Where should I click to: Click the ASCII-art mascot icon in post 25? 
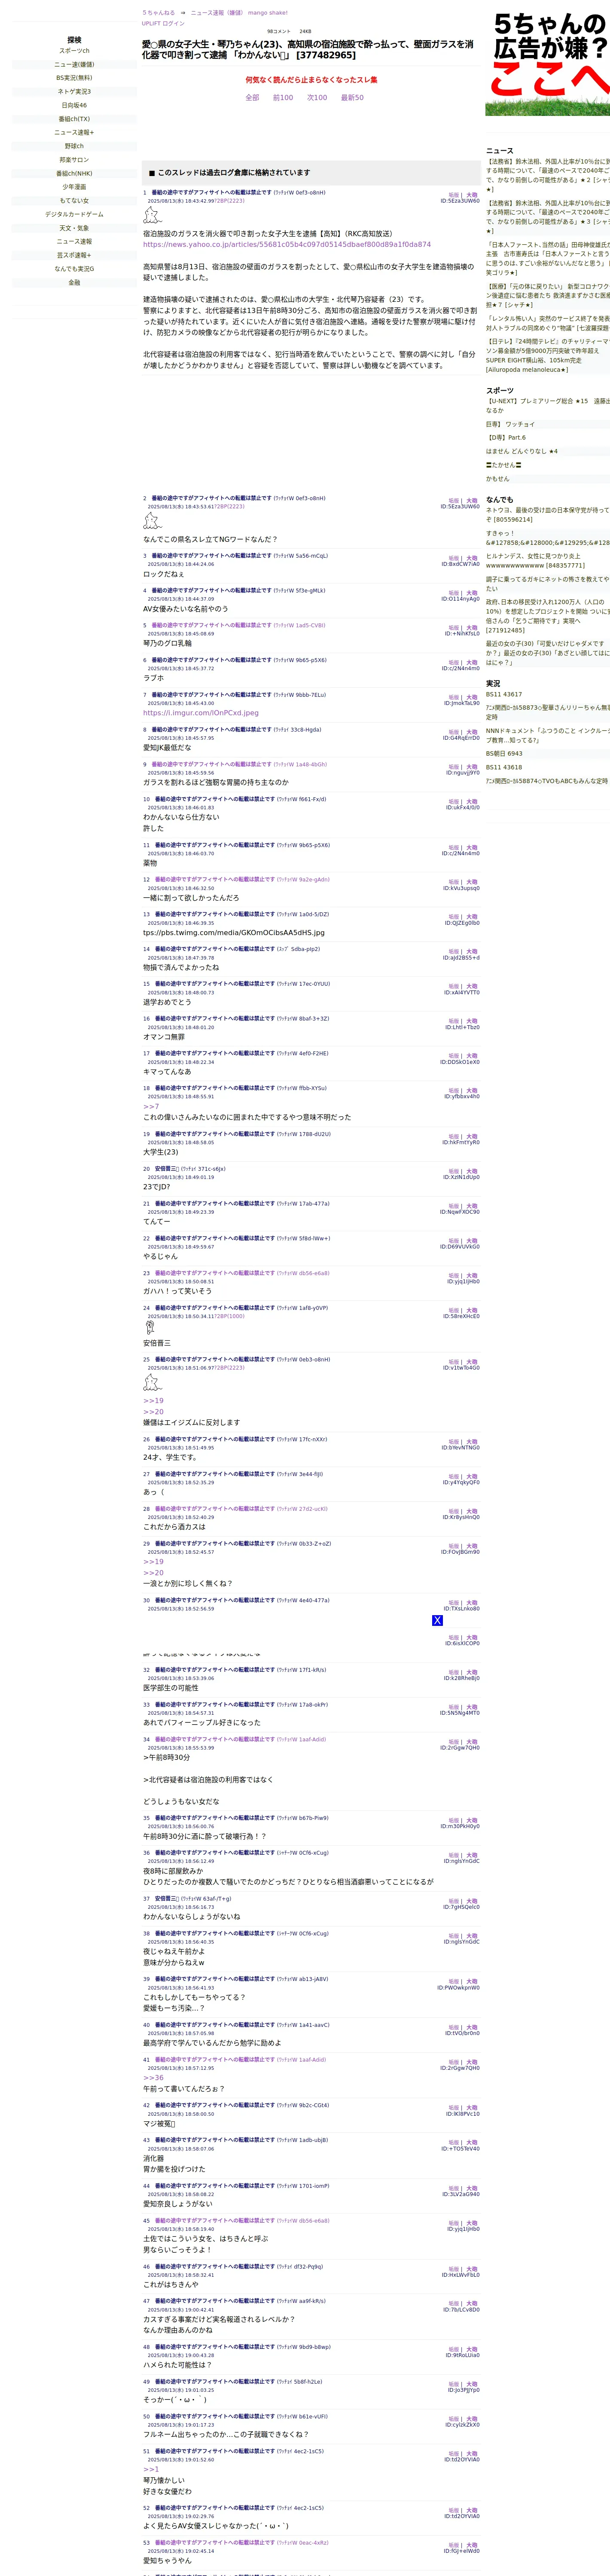151,1382
